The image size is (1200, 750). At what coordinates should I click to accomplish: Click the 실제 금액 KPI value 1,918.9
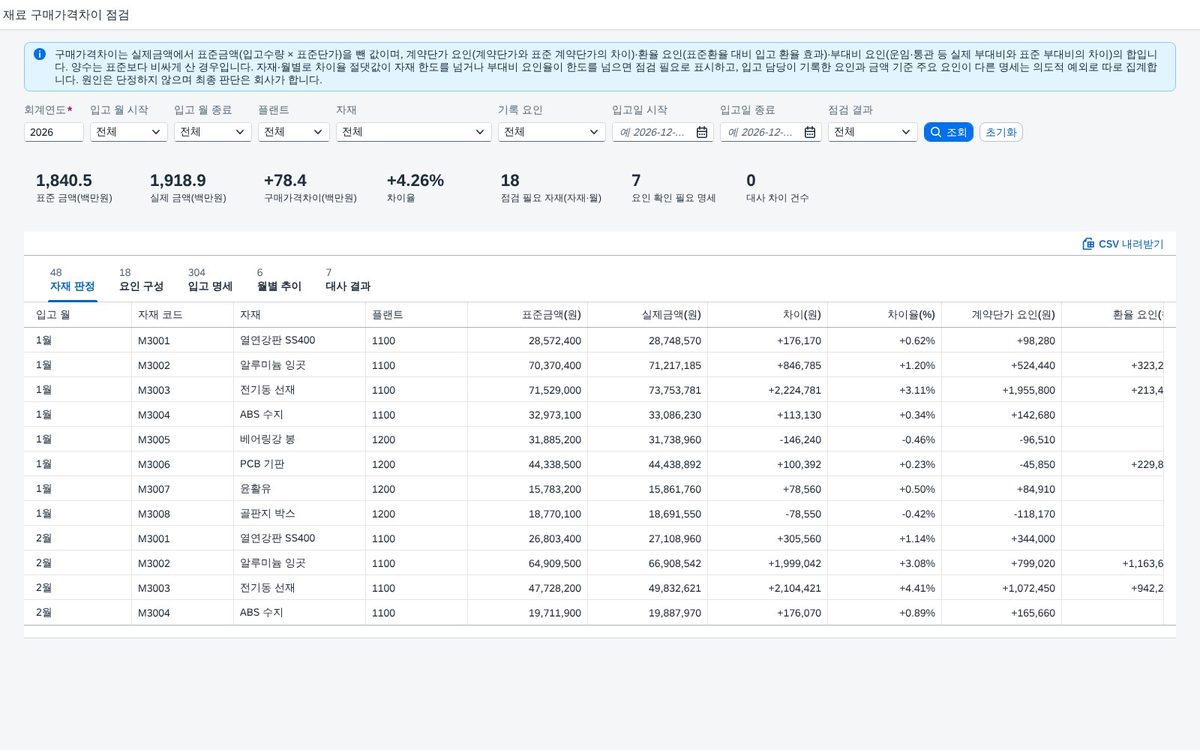click(x=178, y=181)
